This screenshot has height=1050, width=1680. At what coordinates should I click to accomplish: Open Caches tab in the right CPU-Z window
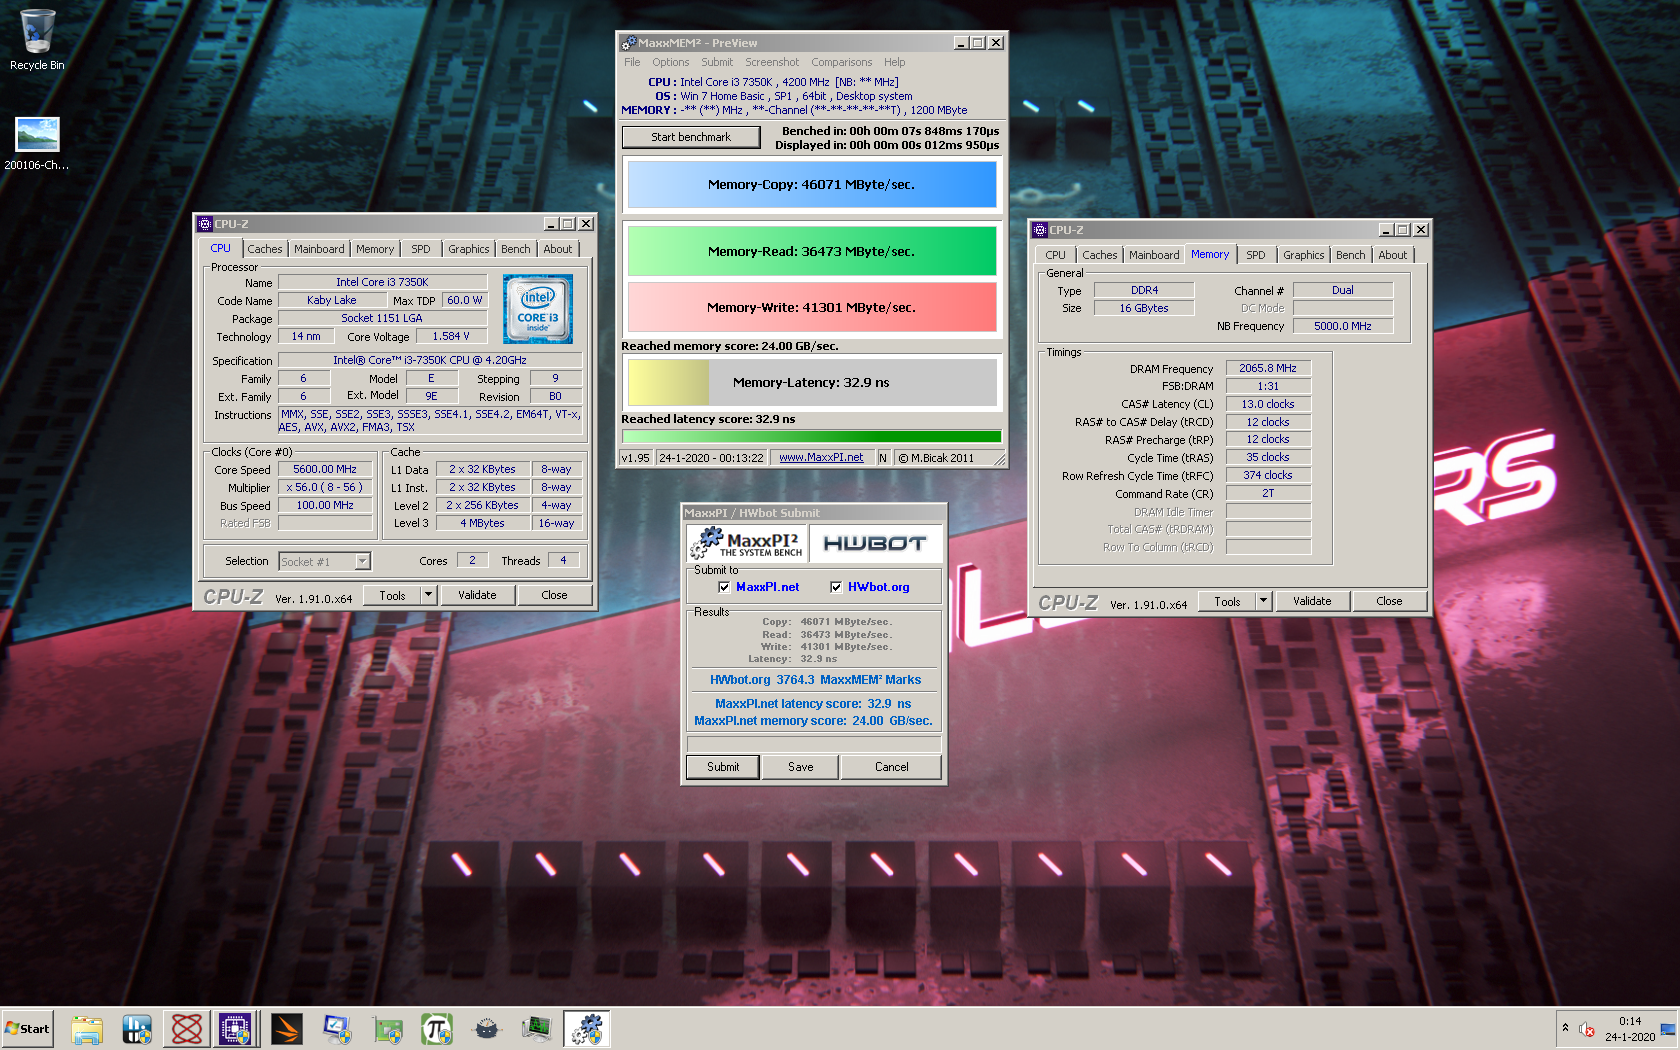(x=1100, y=255)
